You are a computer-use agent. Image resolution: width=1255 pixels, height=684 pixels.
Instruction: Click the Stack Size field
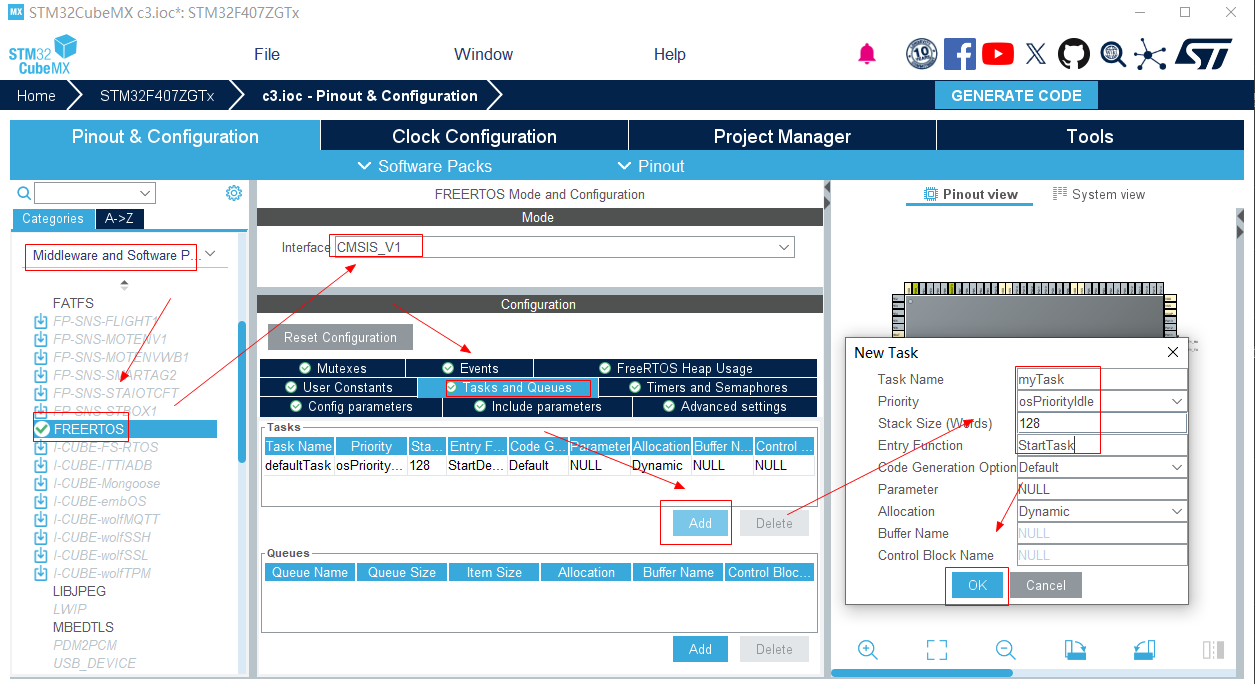click(x=1102, y=423)
